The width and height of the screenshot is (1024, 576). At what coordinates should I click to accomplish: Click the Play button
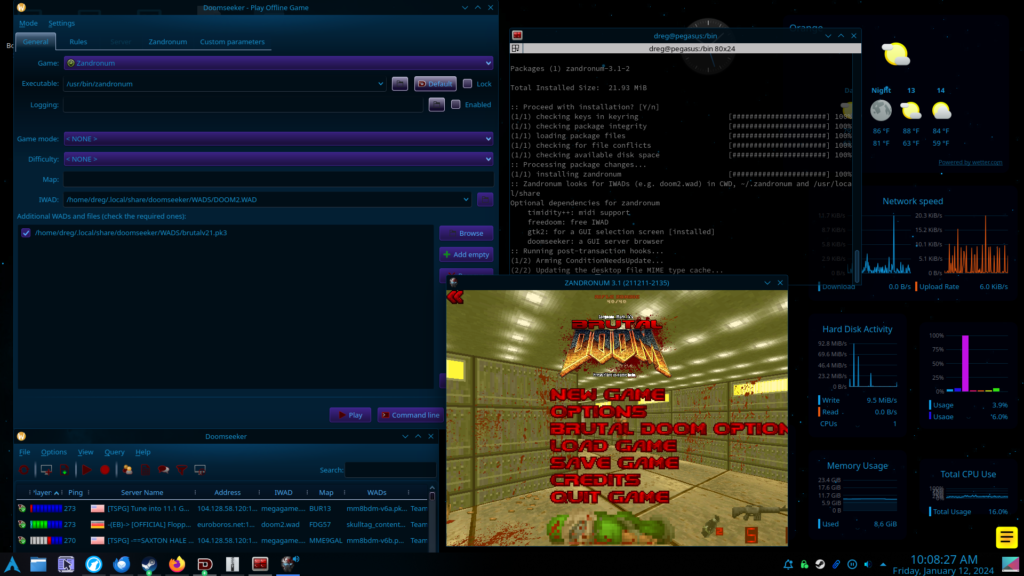point(351,415)
